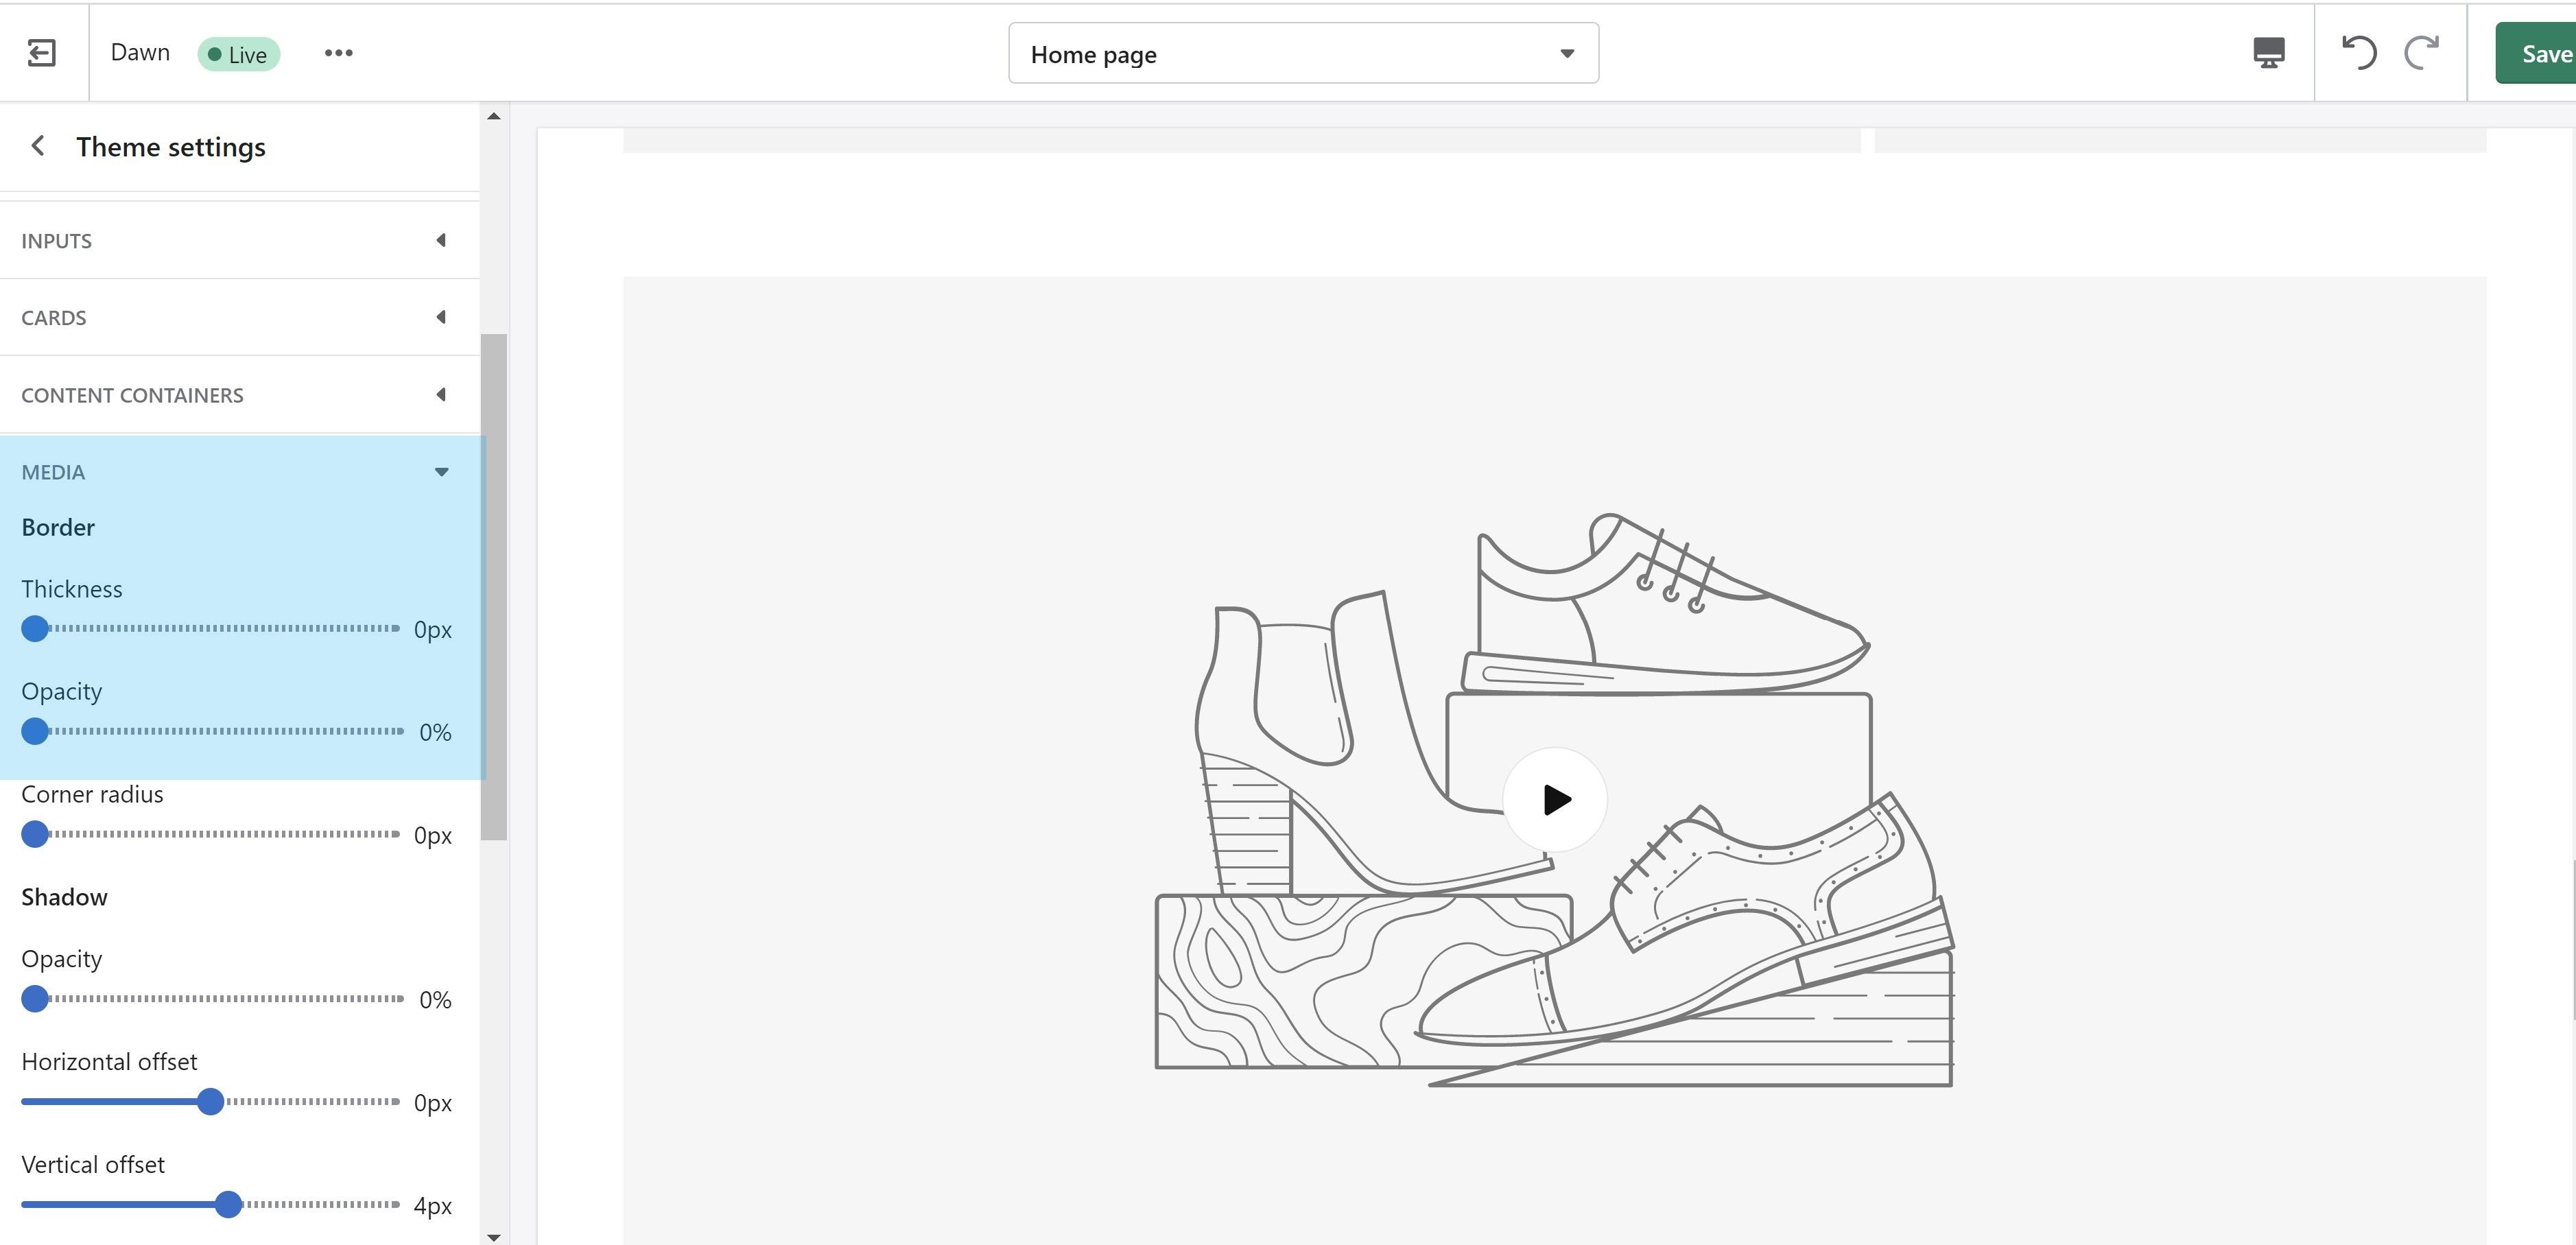Click the Vertical offset slider handle
Viewport: 2576px width, 1245px height.
point(228,1204)
